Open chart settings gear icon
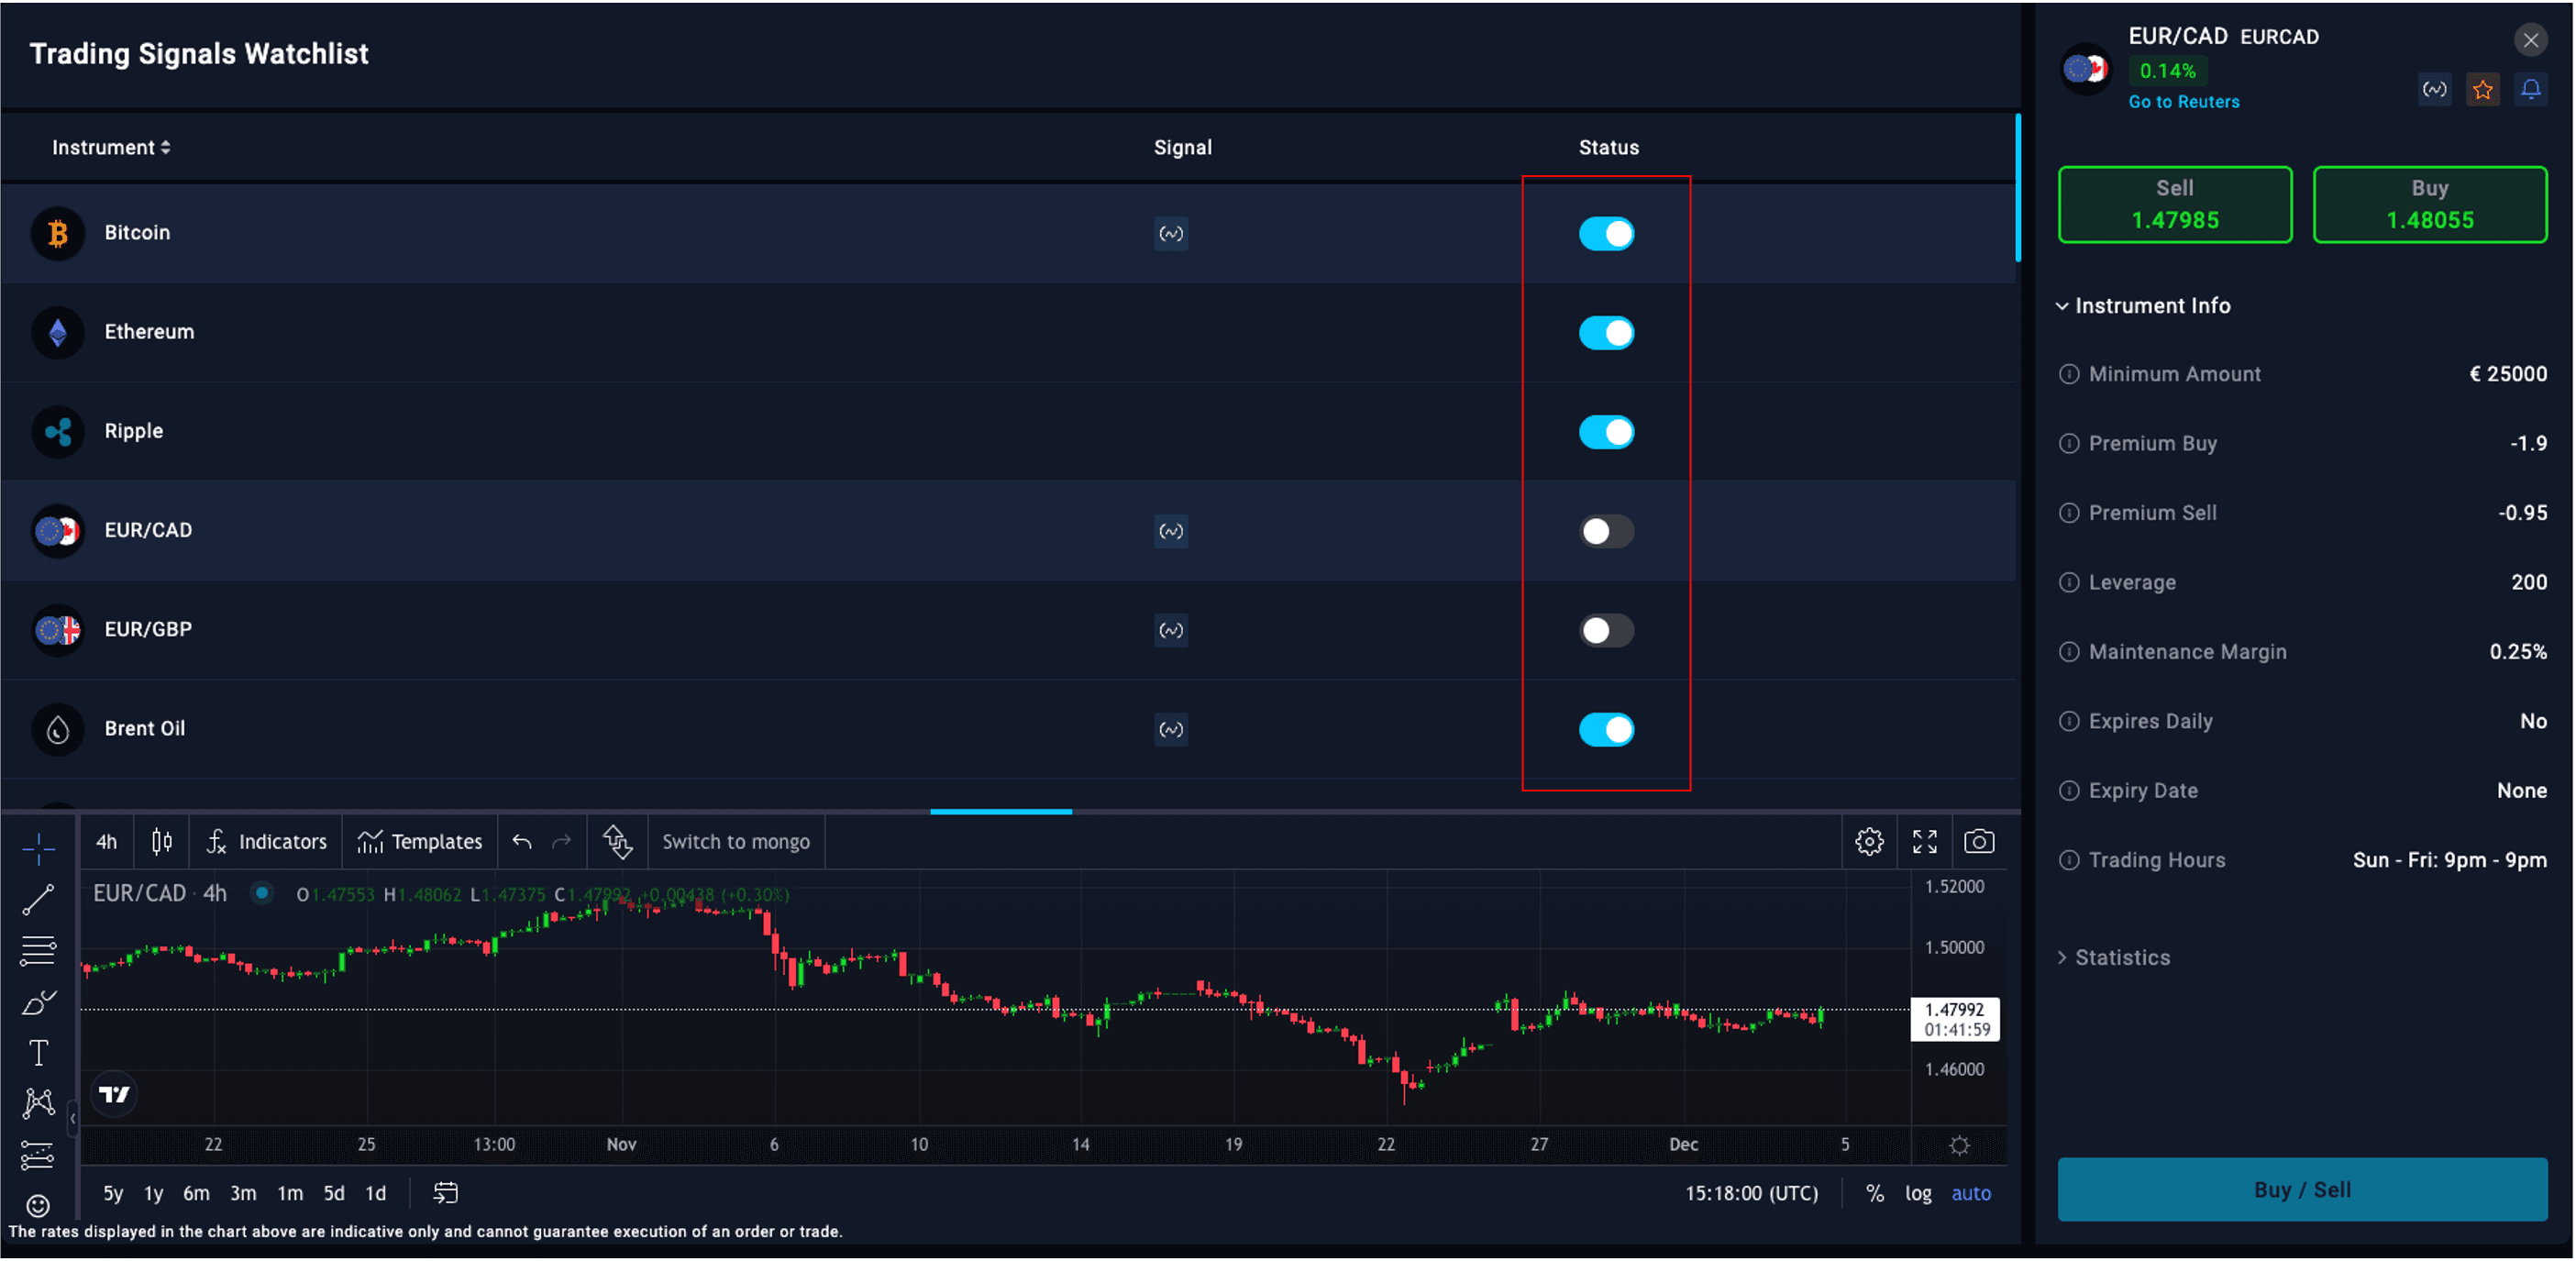The image size is (2576, 1261). pos(1869,842)
